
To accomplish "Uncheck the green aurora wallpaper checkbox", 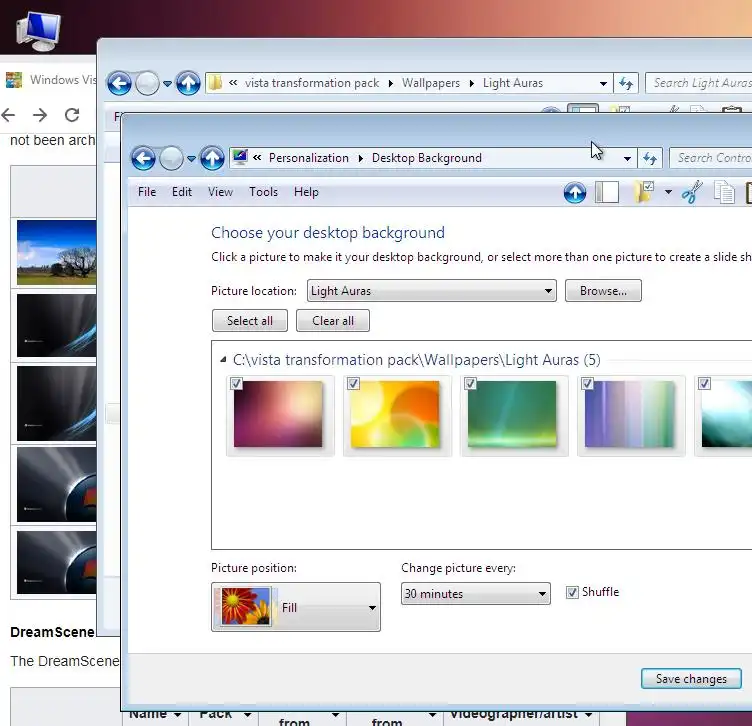I will [470, 384].
